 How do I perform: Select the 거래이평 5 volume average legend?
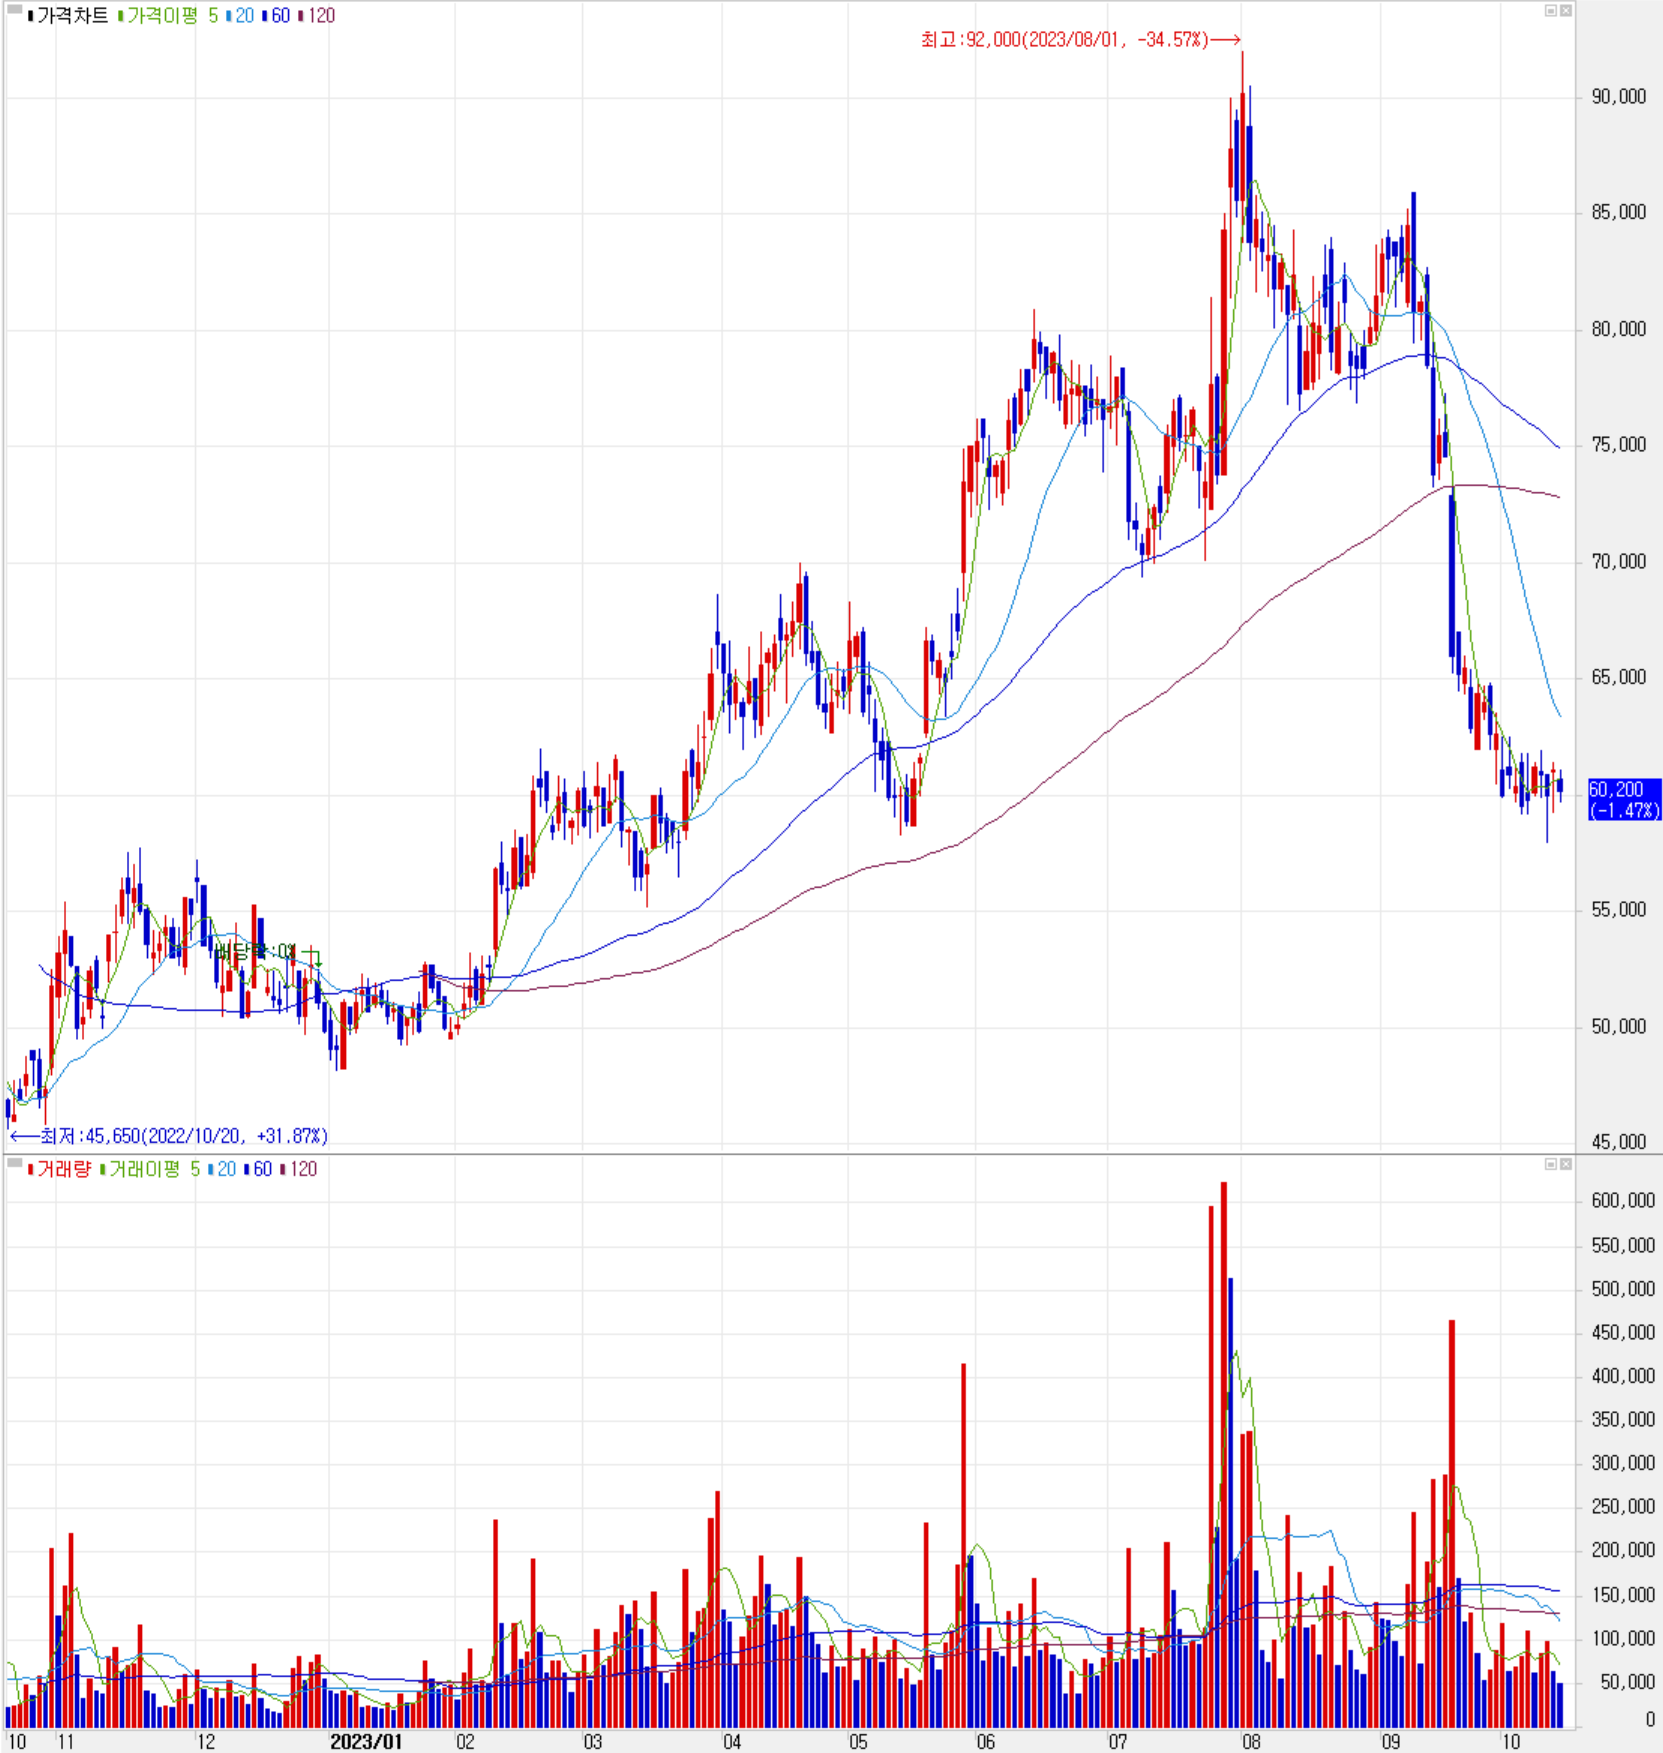click(x=154, y=1169)
